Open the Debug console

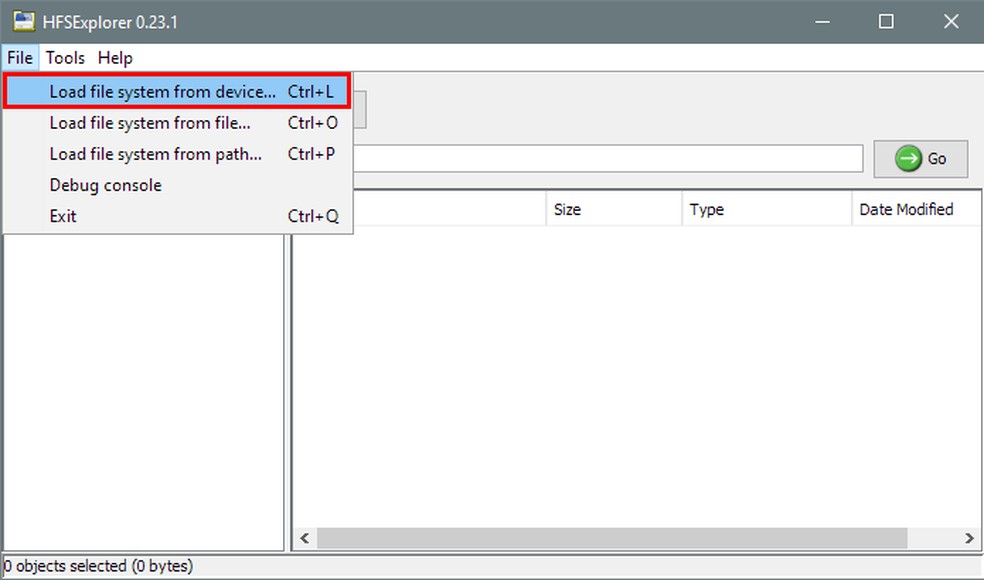tap(177, 185)
